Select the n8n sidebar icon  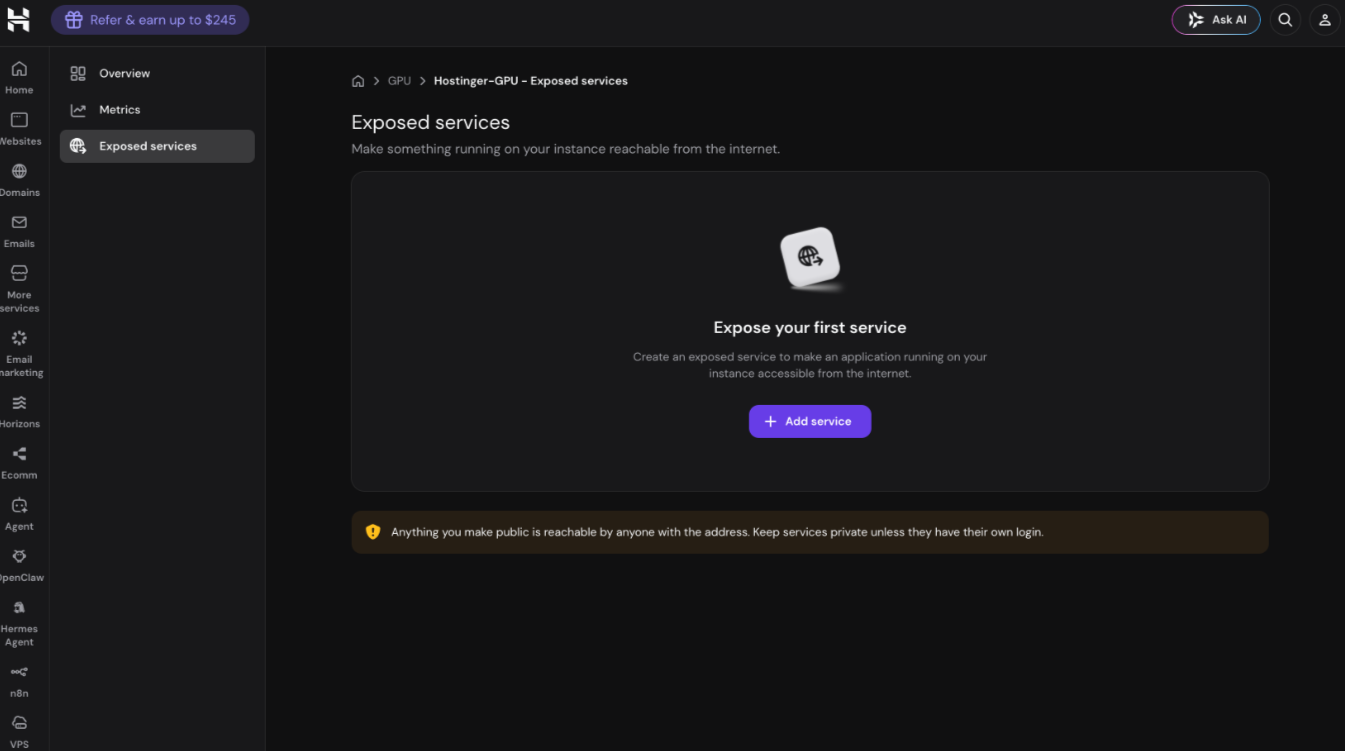[19, 672]
